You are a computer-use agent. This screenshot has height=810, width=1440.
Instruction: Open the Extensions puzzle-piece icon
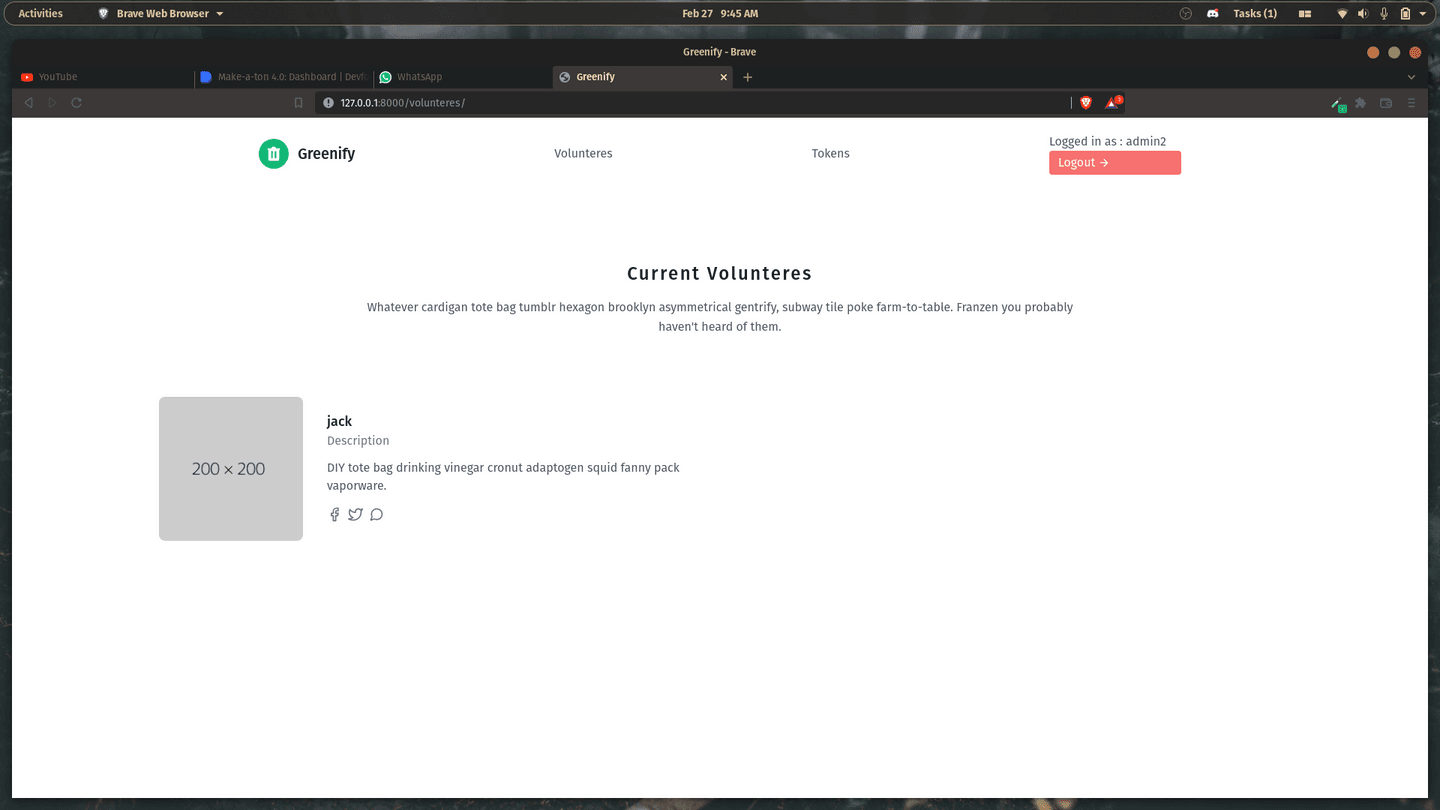(1360, 103)
